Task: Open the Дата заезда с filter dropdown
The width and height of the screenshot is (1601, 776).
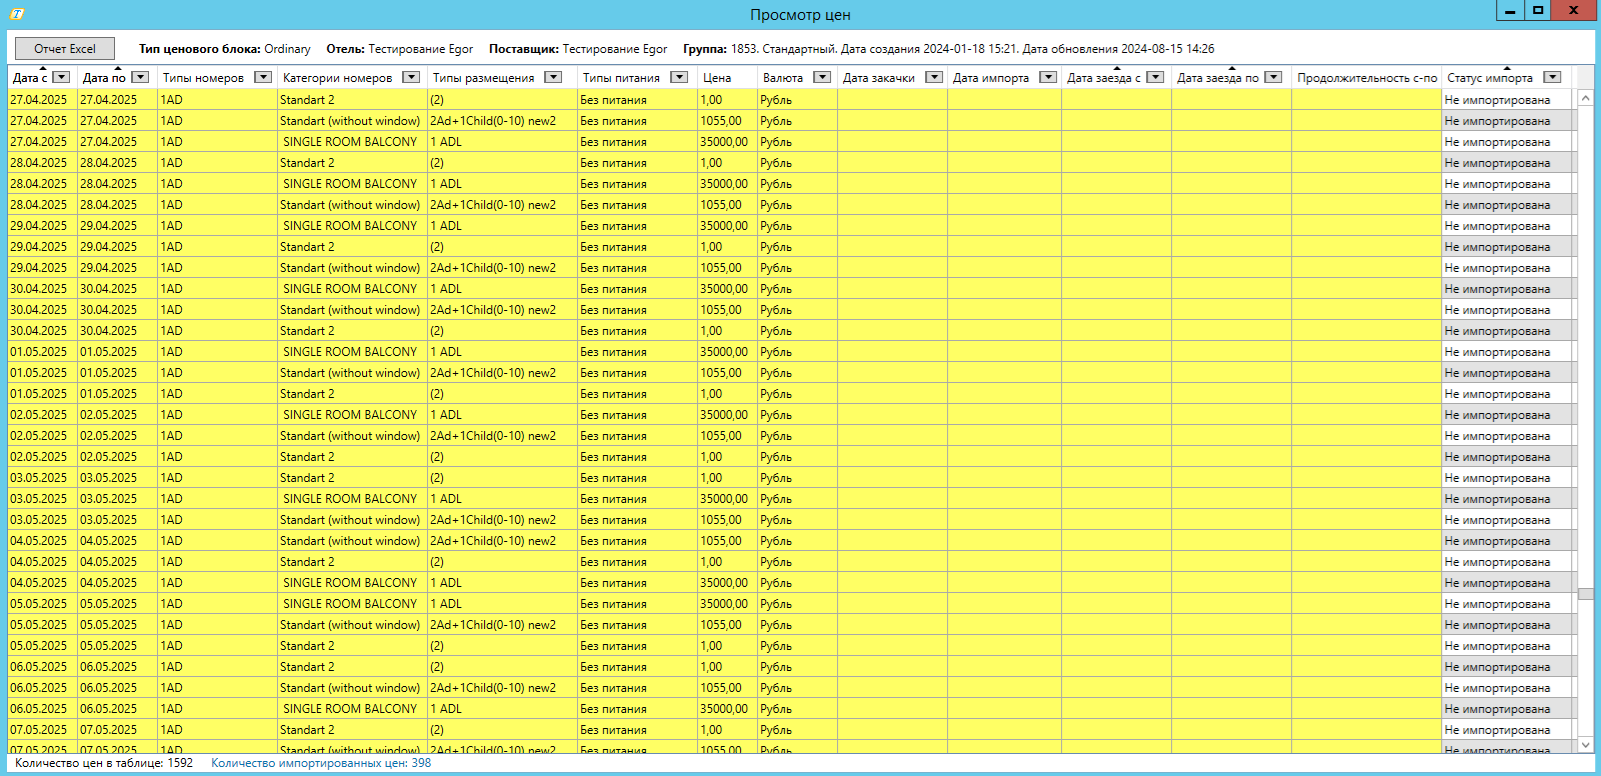Action: (1155, 77)
